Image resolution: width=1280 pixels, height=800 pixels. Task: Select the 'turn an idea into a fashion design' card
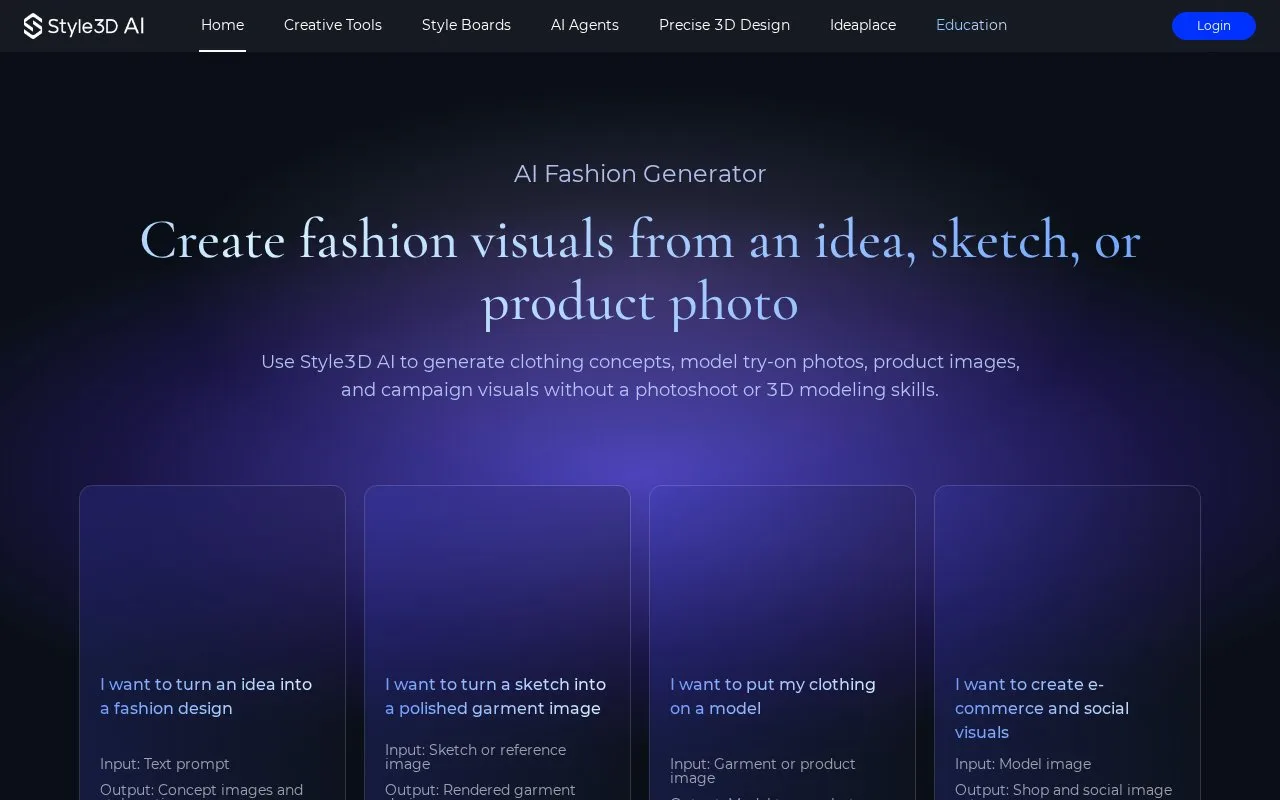click(212, 642)
